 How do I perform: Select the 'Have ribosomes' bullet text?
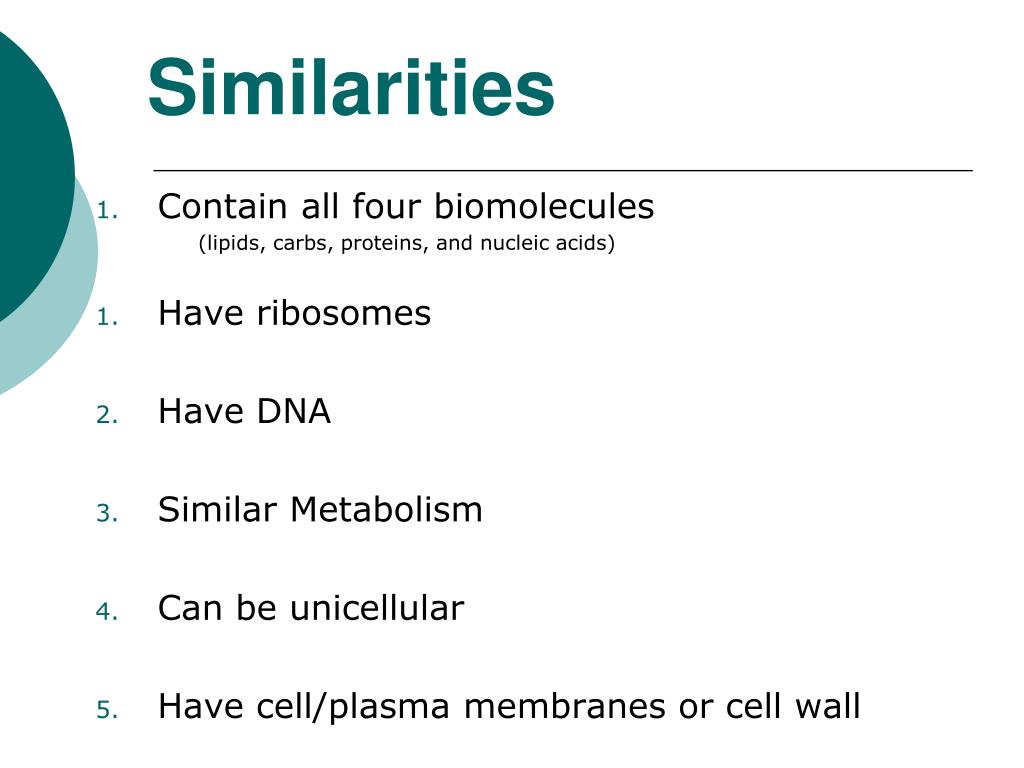click(295, 313)
